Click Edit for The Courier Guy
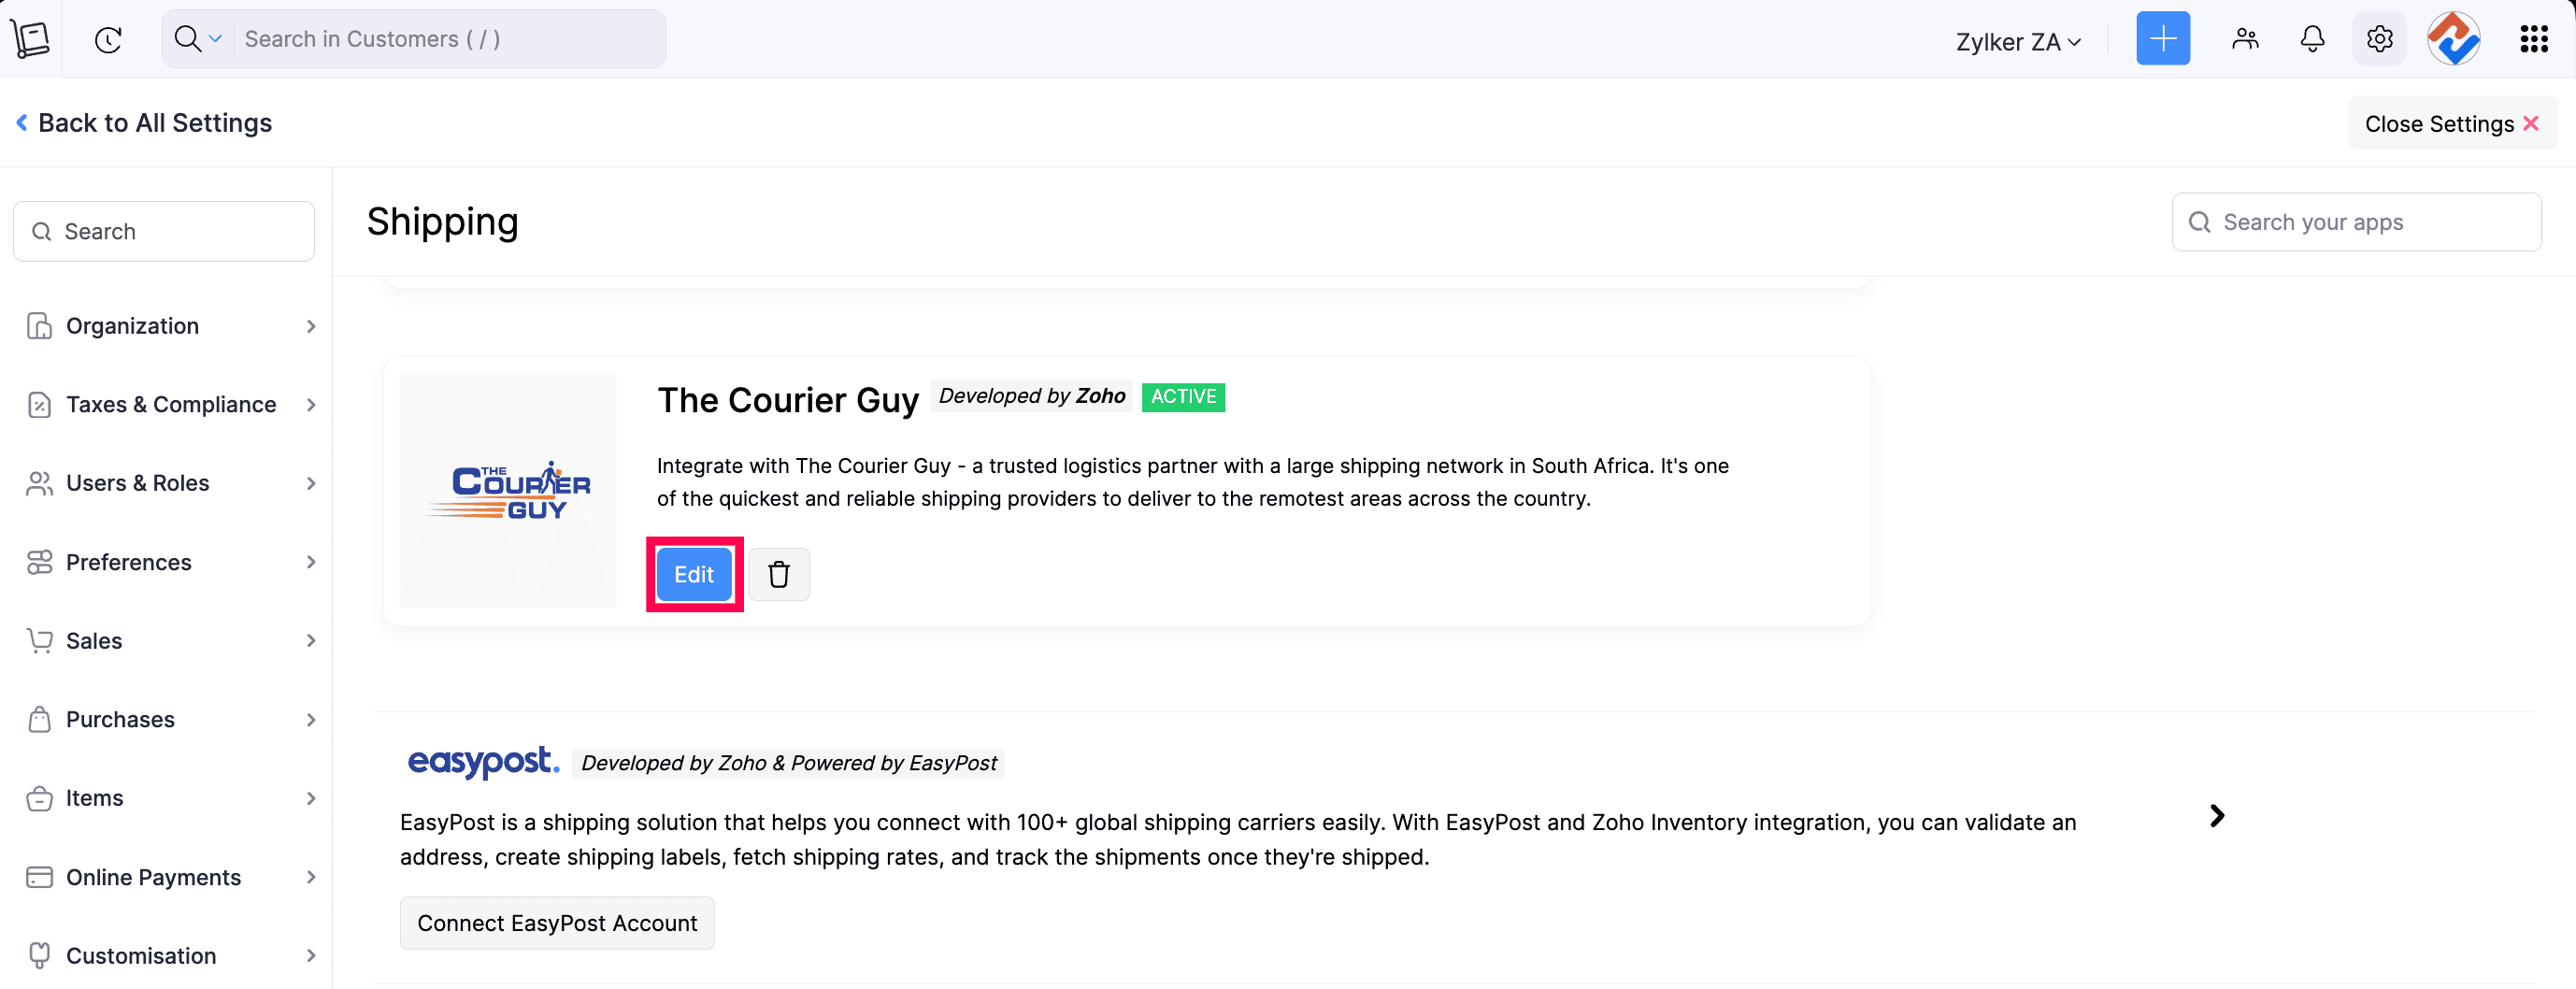The width and height of the screenshot is (2576, 989). tap(694, 574)
